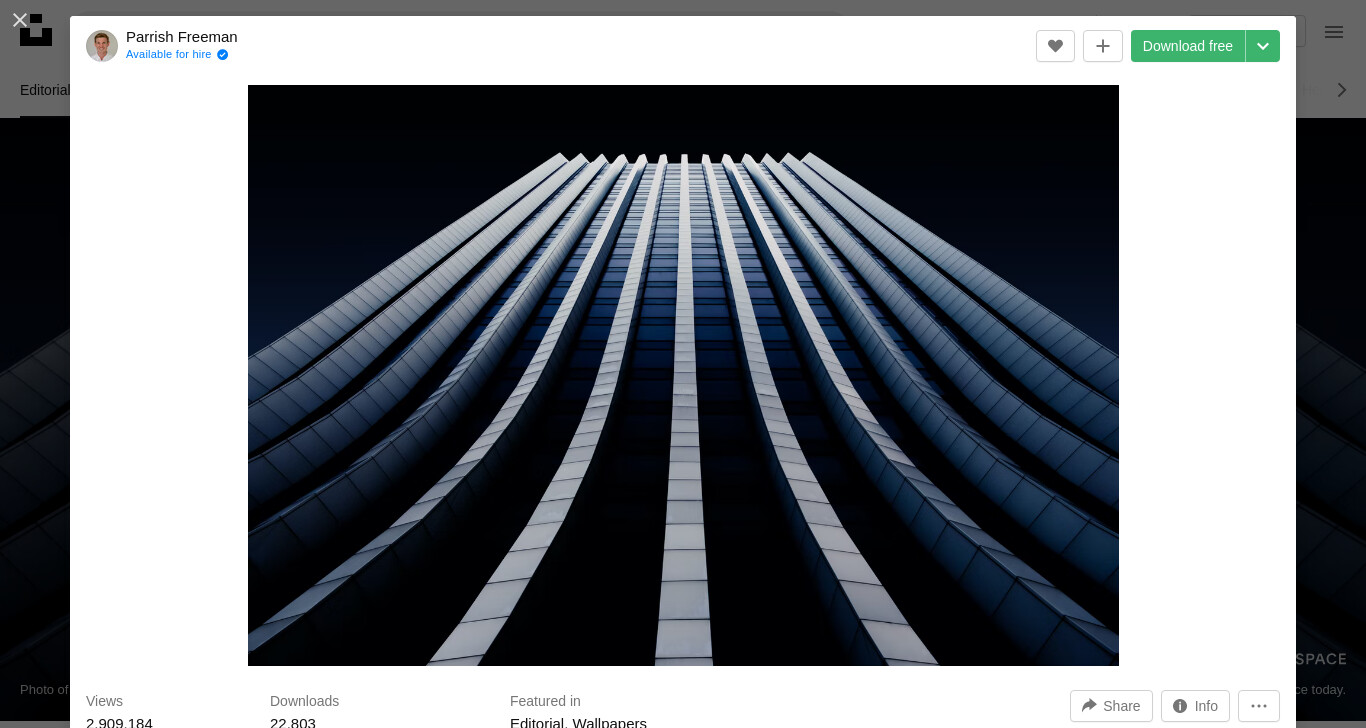Viewport: 1366px width, 728px height.
Task: Click the verified badge icon next to Available for hire
Action: [x=223, y=55]
